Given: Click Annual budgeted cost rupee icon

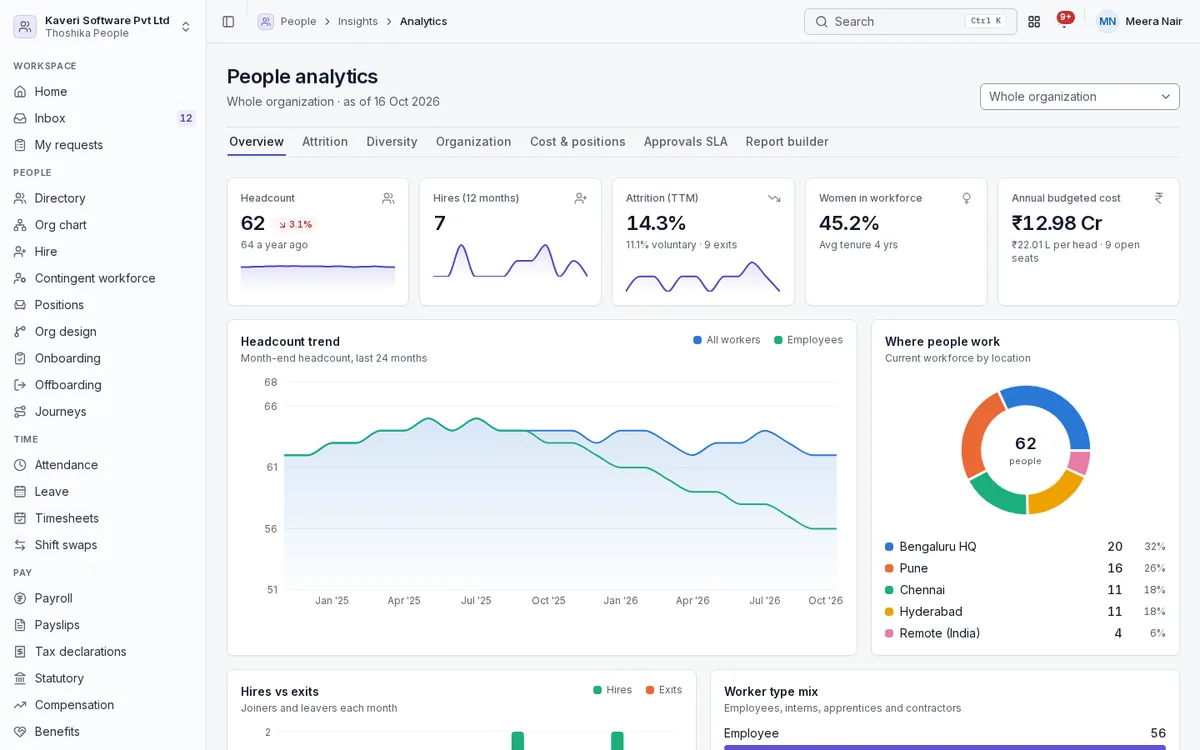Looking at the screenshot, I should click(x=1159, y=198).
